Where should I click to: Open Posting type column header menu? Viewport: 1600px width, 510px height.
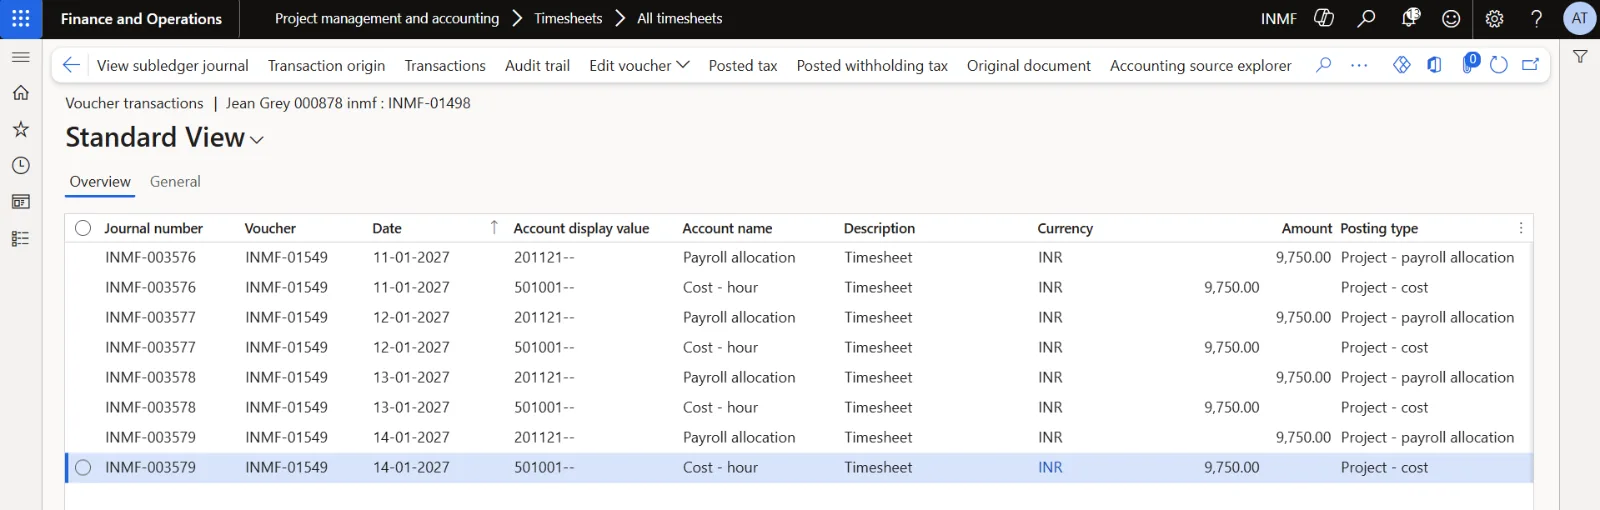pyautogui.click(x=1379, y=228)
